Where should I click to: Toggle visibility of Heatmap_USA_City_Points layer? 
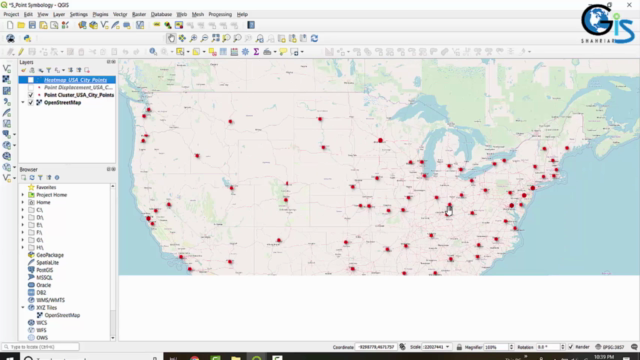coord(31,80)
